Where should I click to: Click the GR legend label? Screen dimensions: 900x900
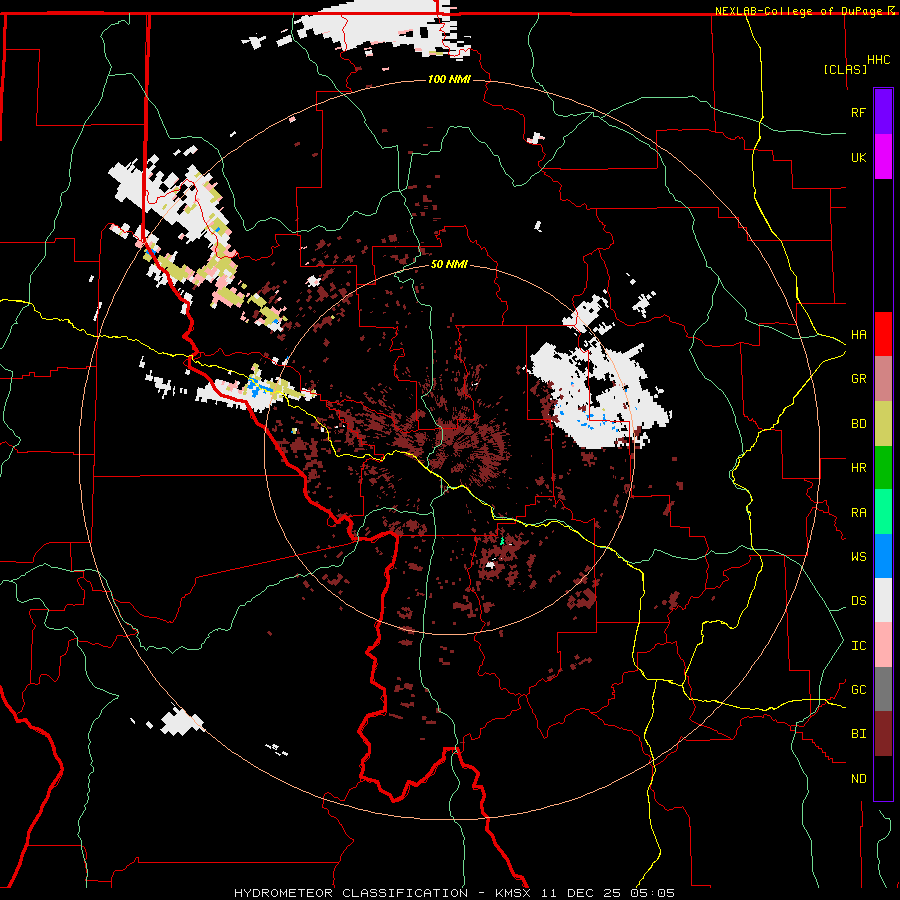click(x=858, y=379)
